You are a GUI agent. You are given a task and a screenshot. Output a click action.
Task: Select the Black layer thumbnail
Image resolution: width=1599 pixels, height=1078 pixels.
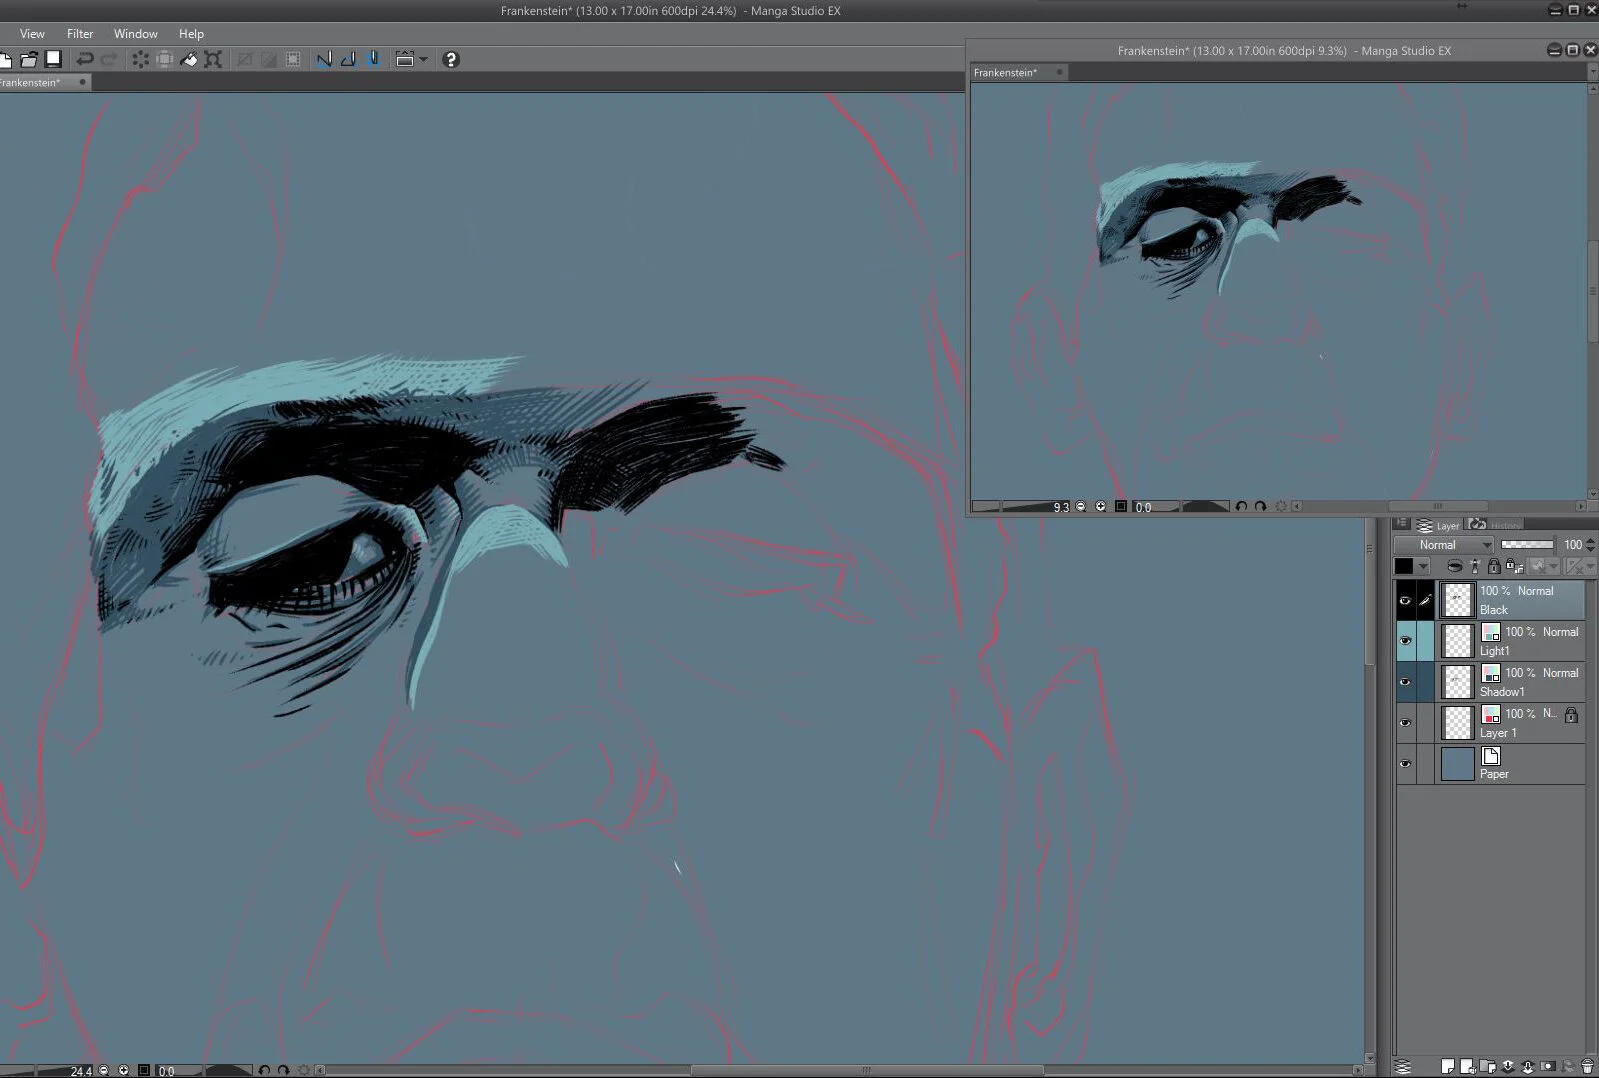point(1458,601)
